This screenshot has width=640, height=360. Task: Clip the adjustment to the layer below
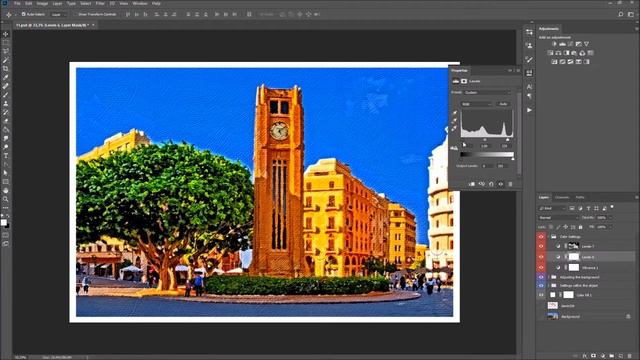click(472, 184)
